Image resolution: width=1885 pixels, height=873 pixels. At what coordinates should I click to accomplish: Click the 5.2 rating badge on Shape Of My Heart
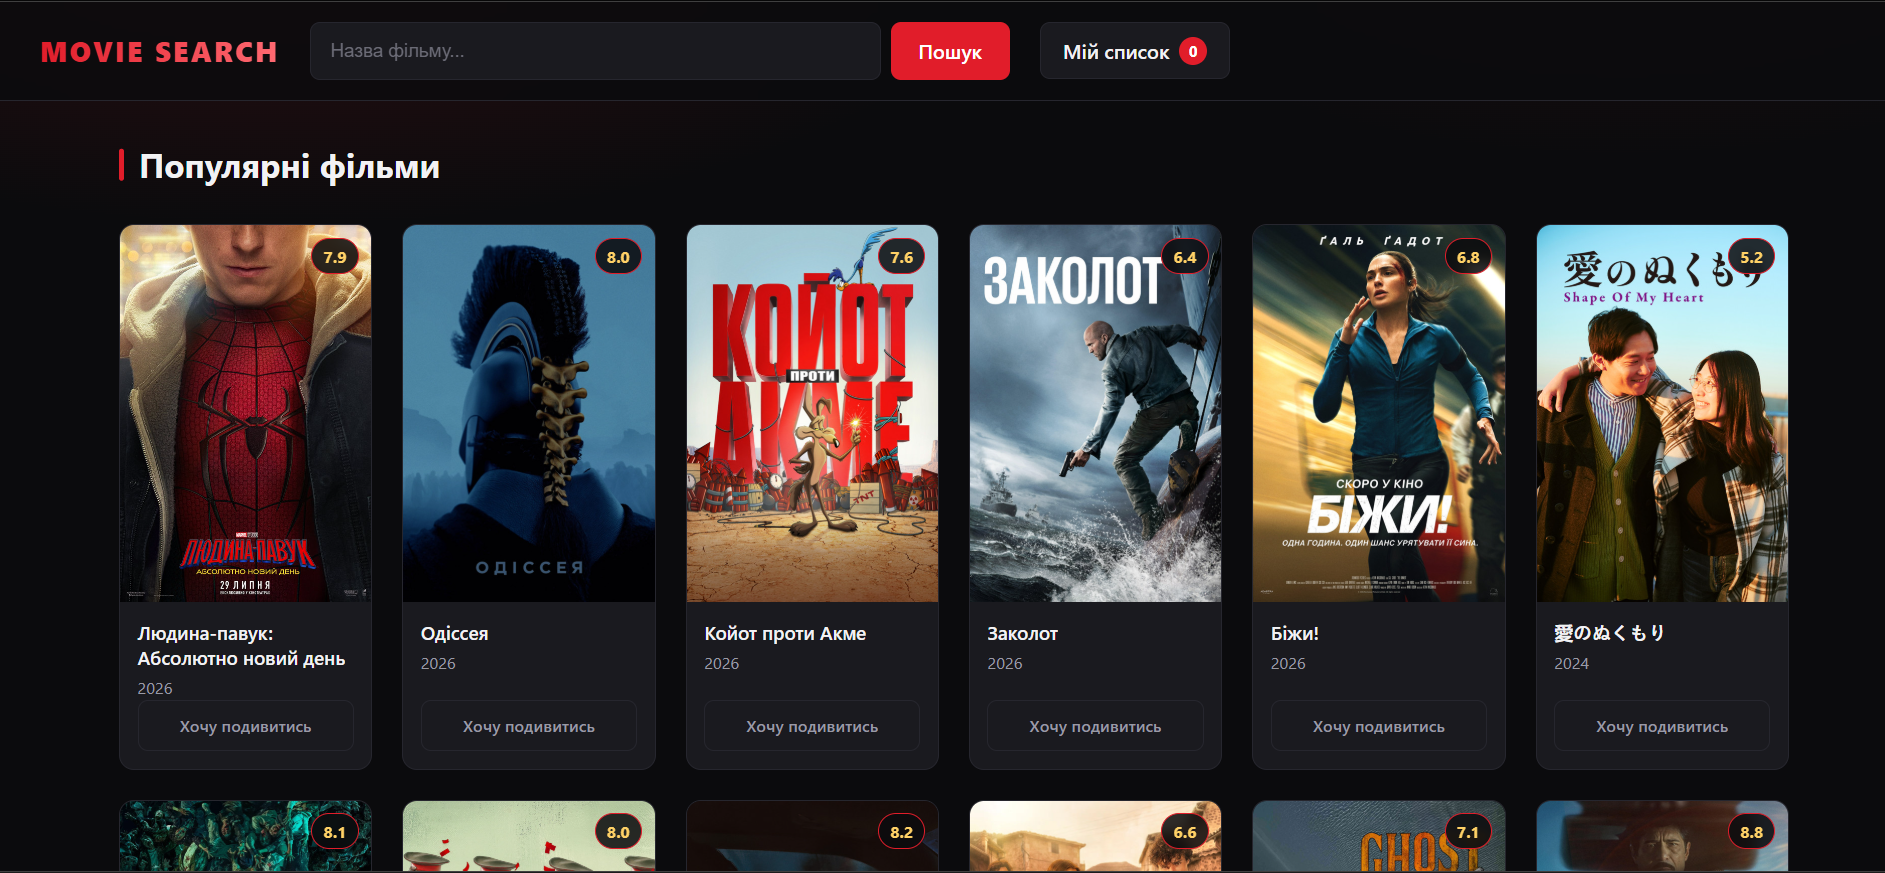tap(1751, 257)
